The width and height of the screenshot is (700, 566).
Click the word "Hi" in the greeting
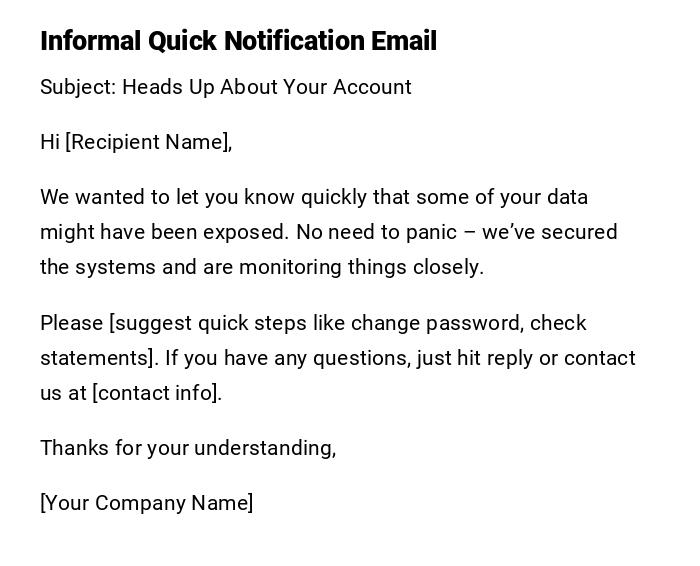click(x=50, y=142)
